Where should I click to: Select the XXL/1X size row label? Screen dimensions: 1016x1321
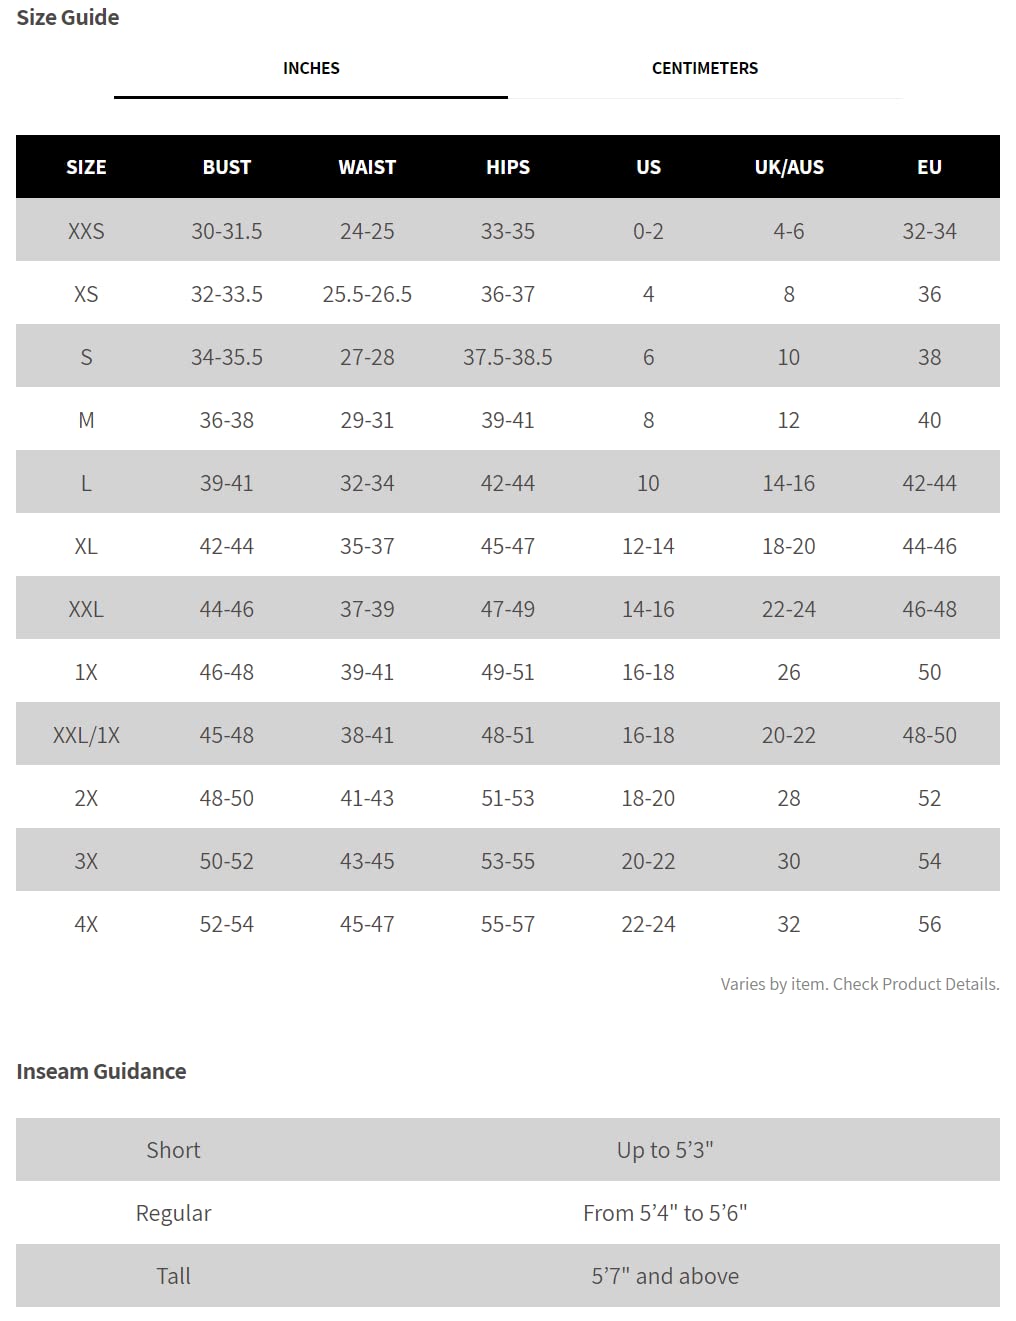pyautogui.click(x=86, y=735)
